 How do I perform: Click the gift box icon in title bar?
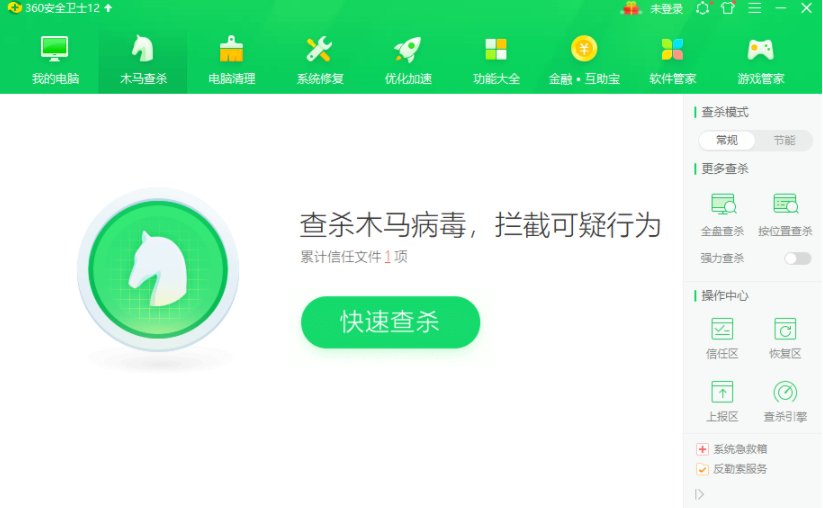click(631, 8)
